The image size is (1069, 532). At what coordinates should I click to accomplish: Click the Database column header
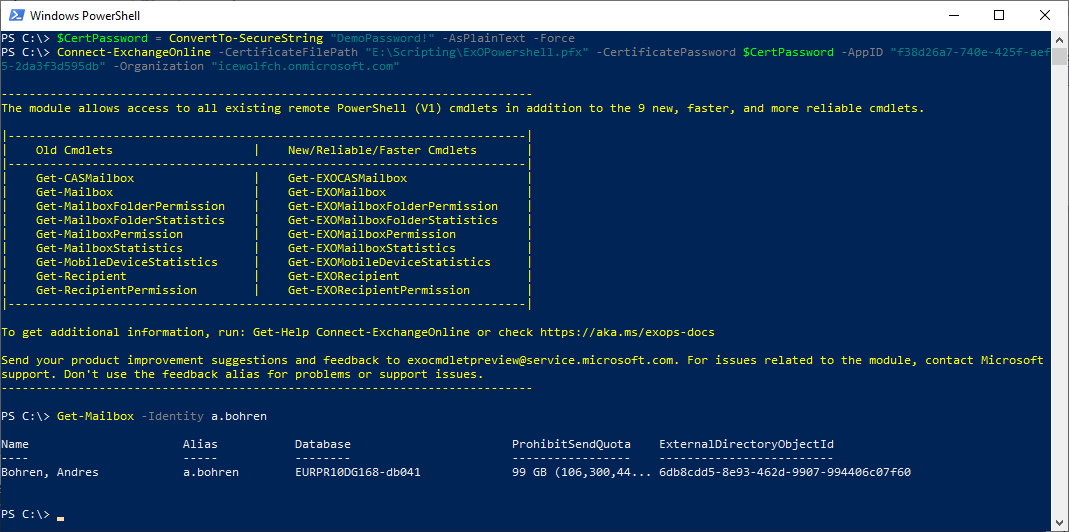point(322,444)
